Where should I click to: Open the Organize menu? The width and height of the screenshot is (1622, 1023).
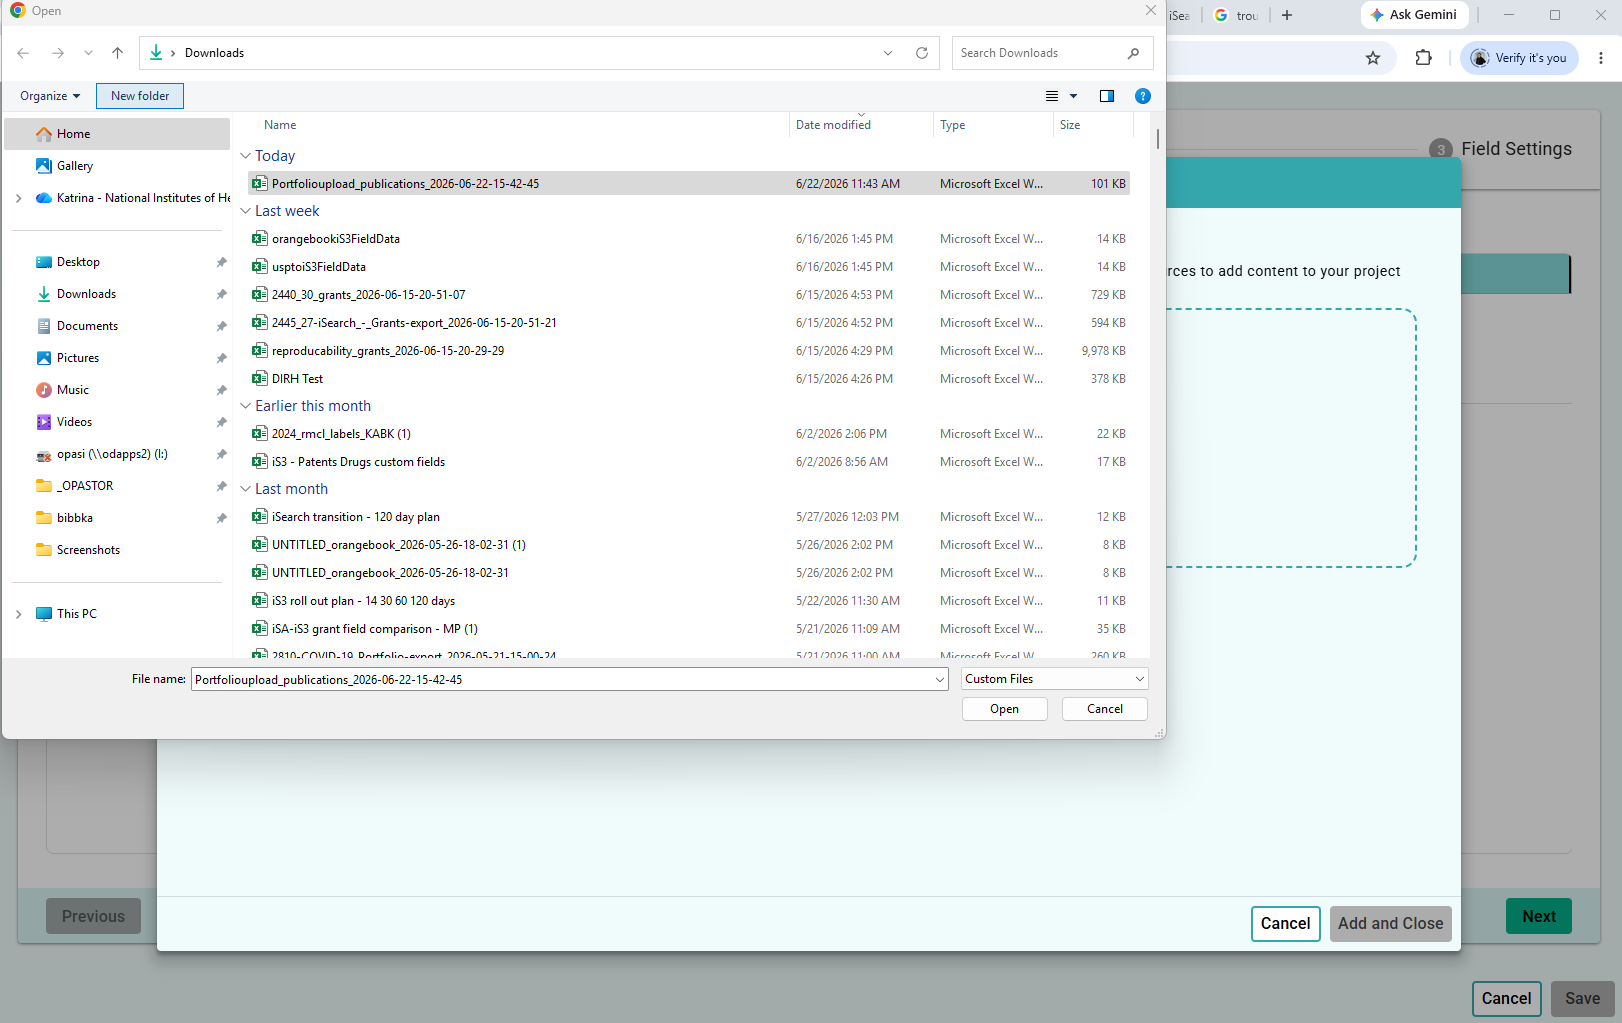pyautogui.click(x=50, y=96)
